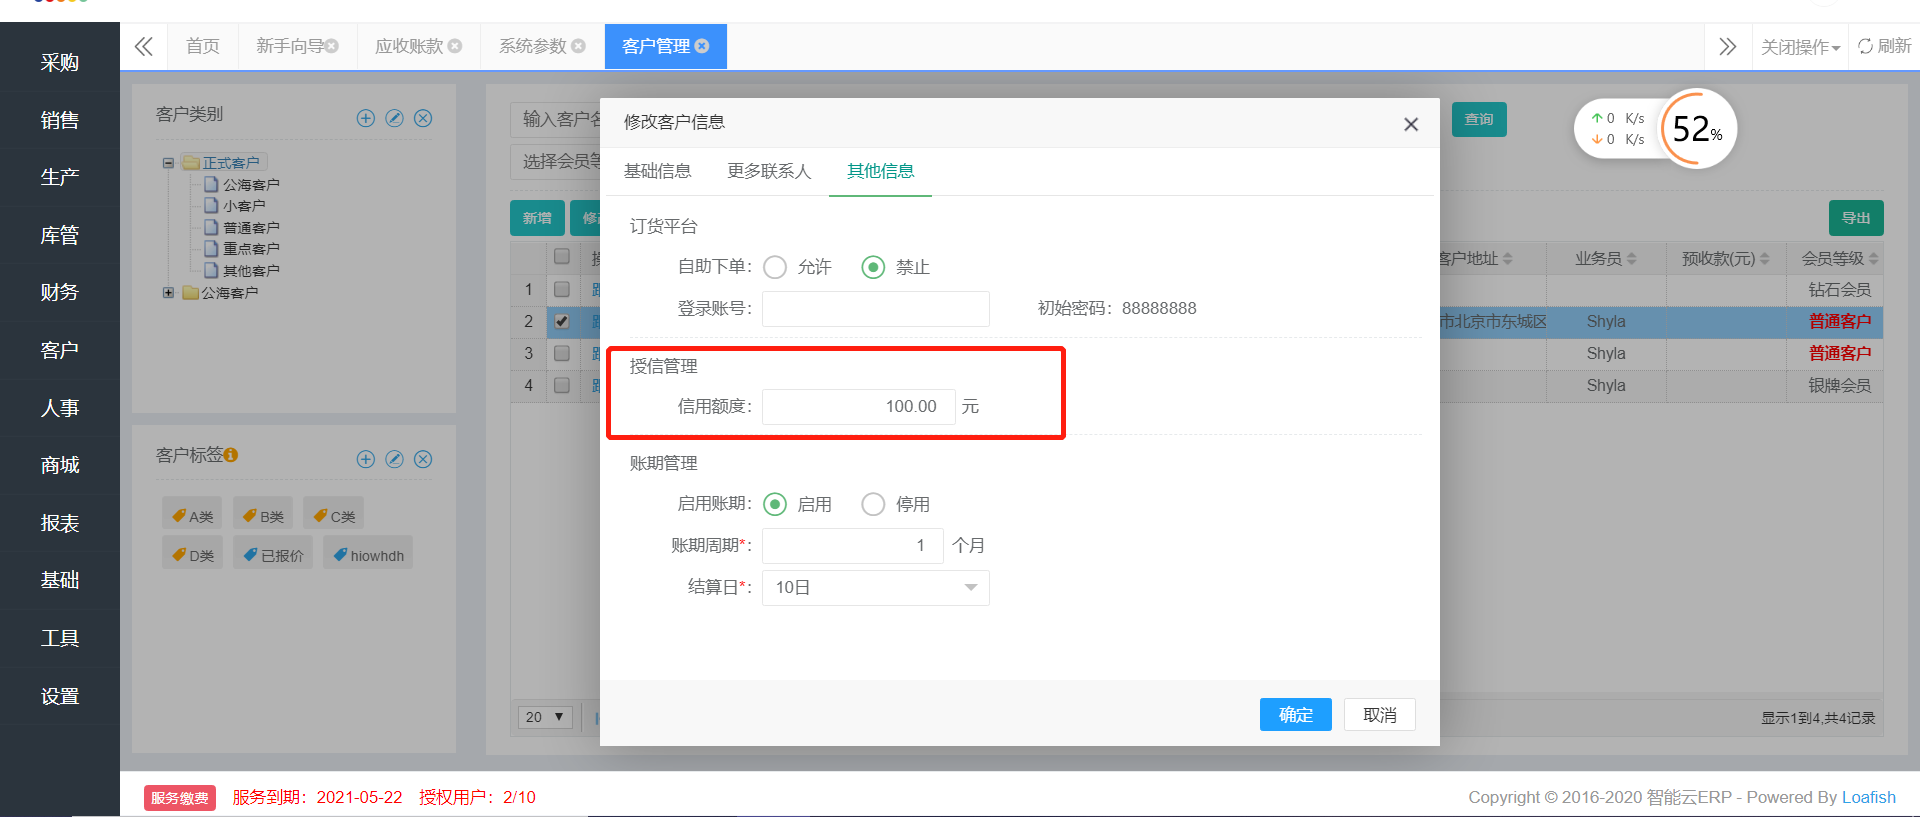The image size is (1920, 817).
Task: Sort by 业务员 column arrows
Action: click(x=1632, y=259)
